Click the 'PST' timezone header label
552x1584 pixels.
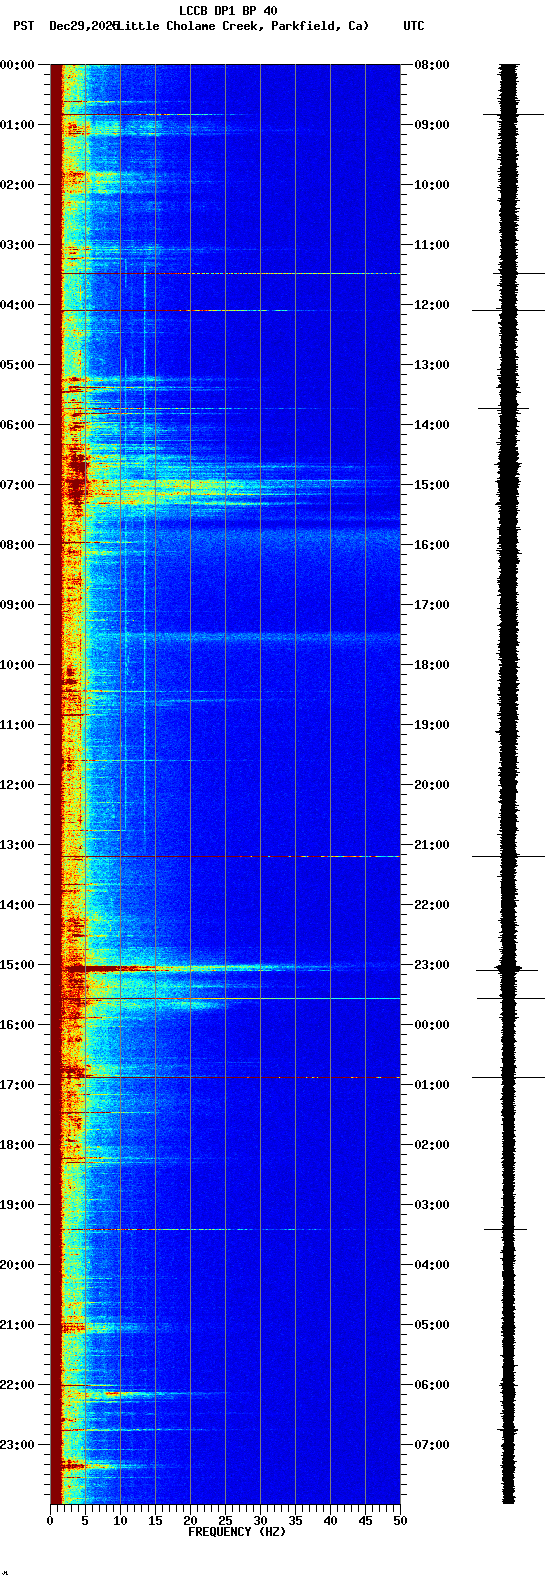(23, 26)
